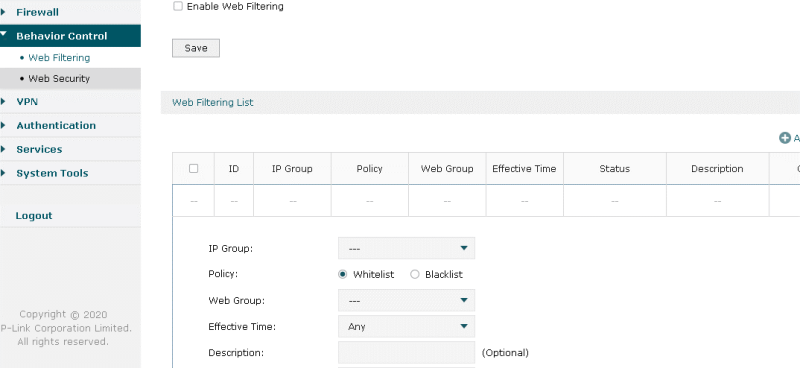Image resolution: width=800 pixels, height=368 pixels.
Task: Open the Effective Time dropdown showing Any
Action: [406, 327]
